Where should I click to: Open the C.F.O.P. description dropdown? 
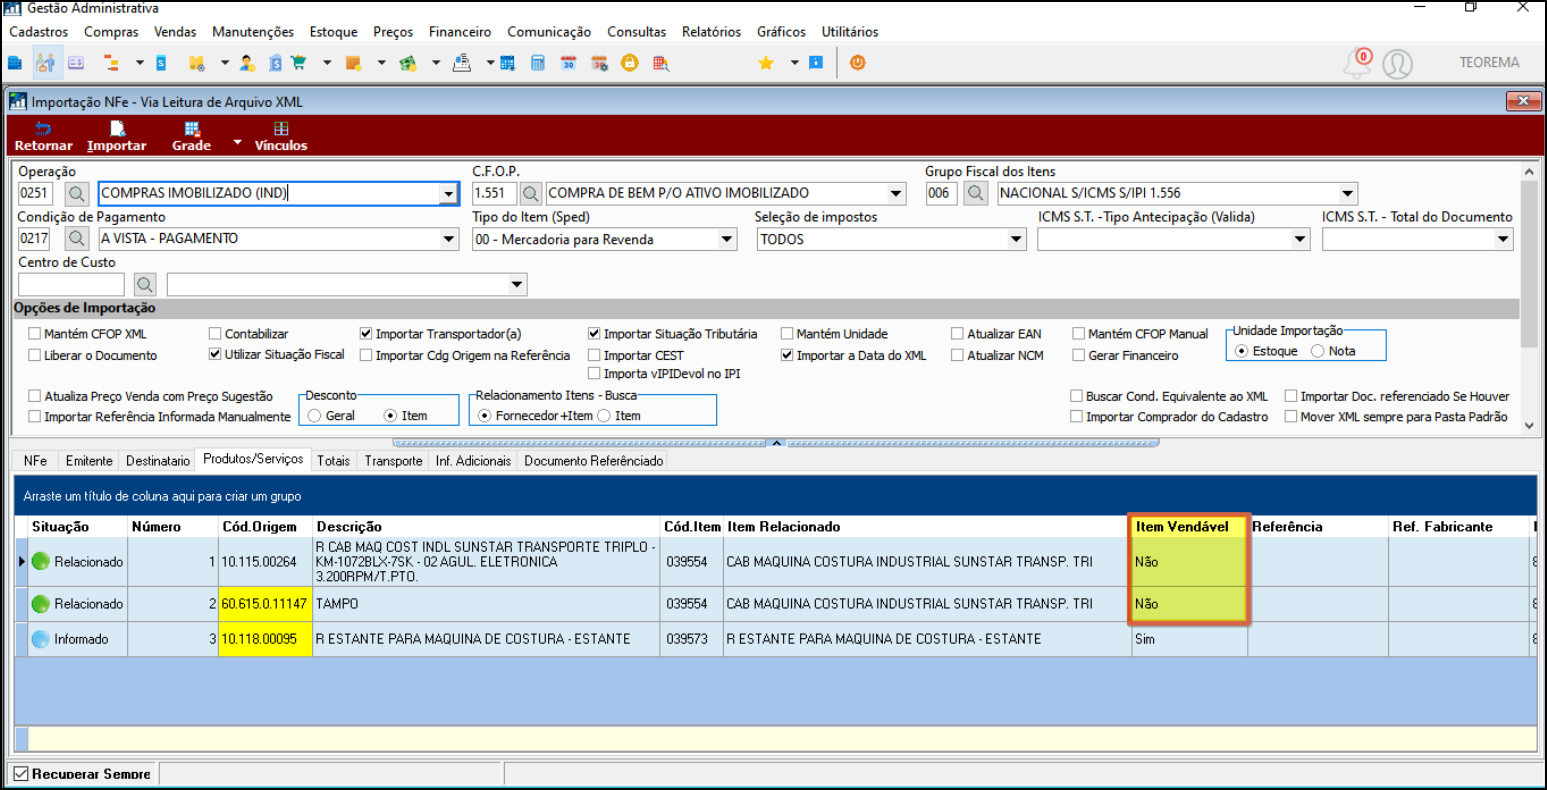[x=895, y=194]
